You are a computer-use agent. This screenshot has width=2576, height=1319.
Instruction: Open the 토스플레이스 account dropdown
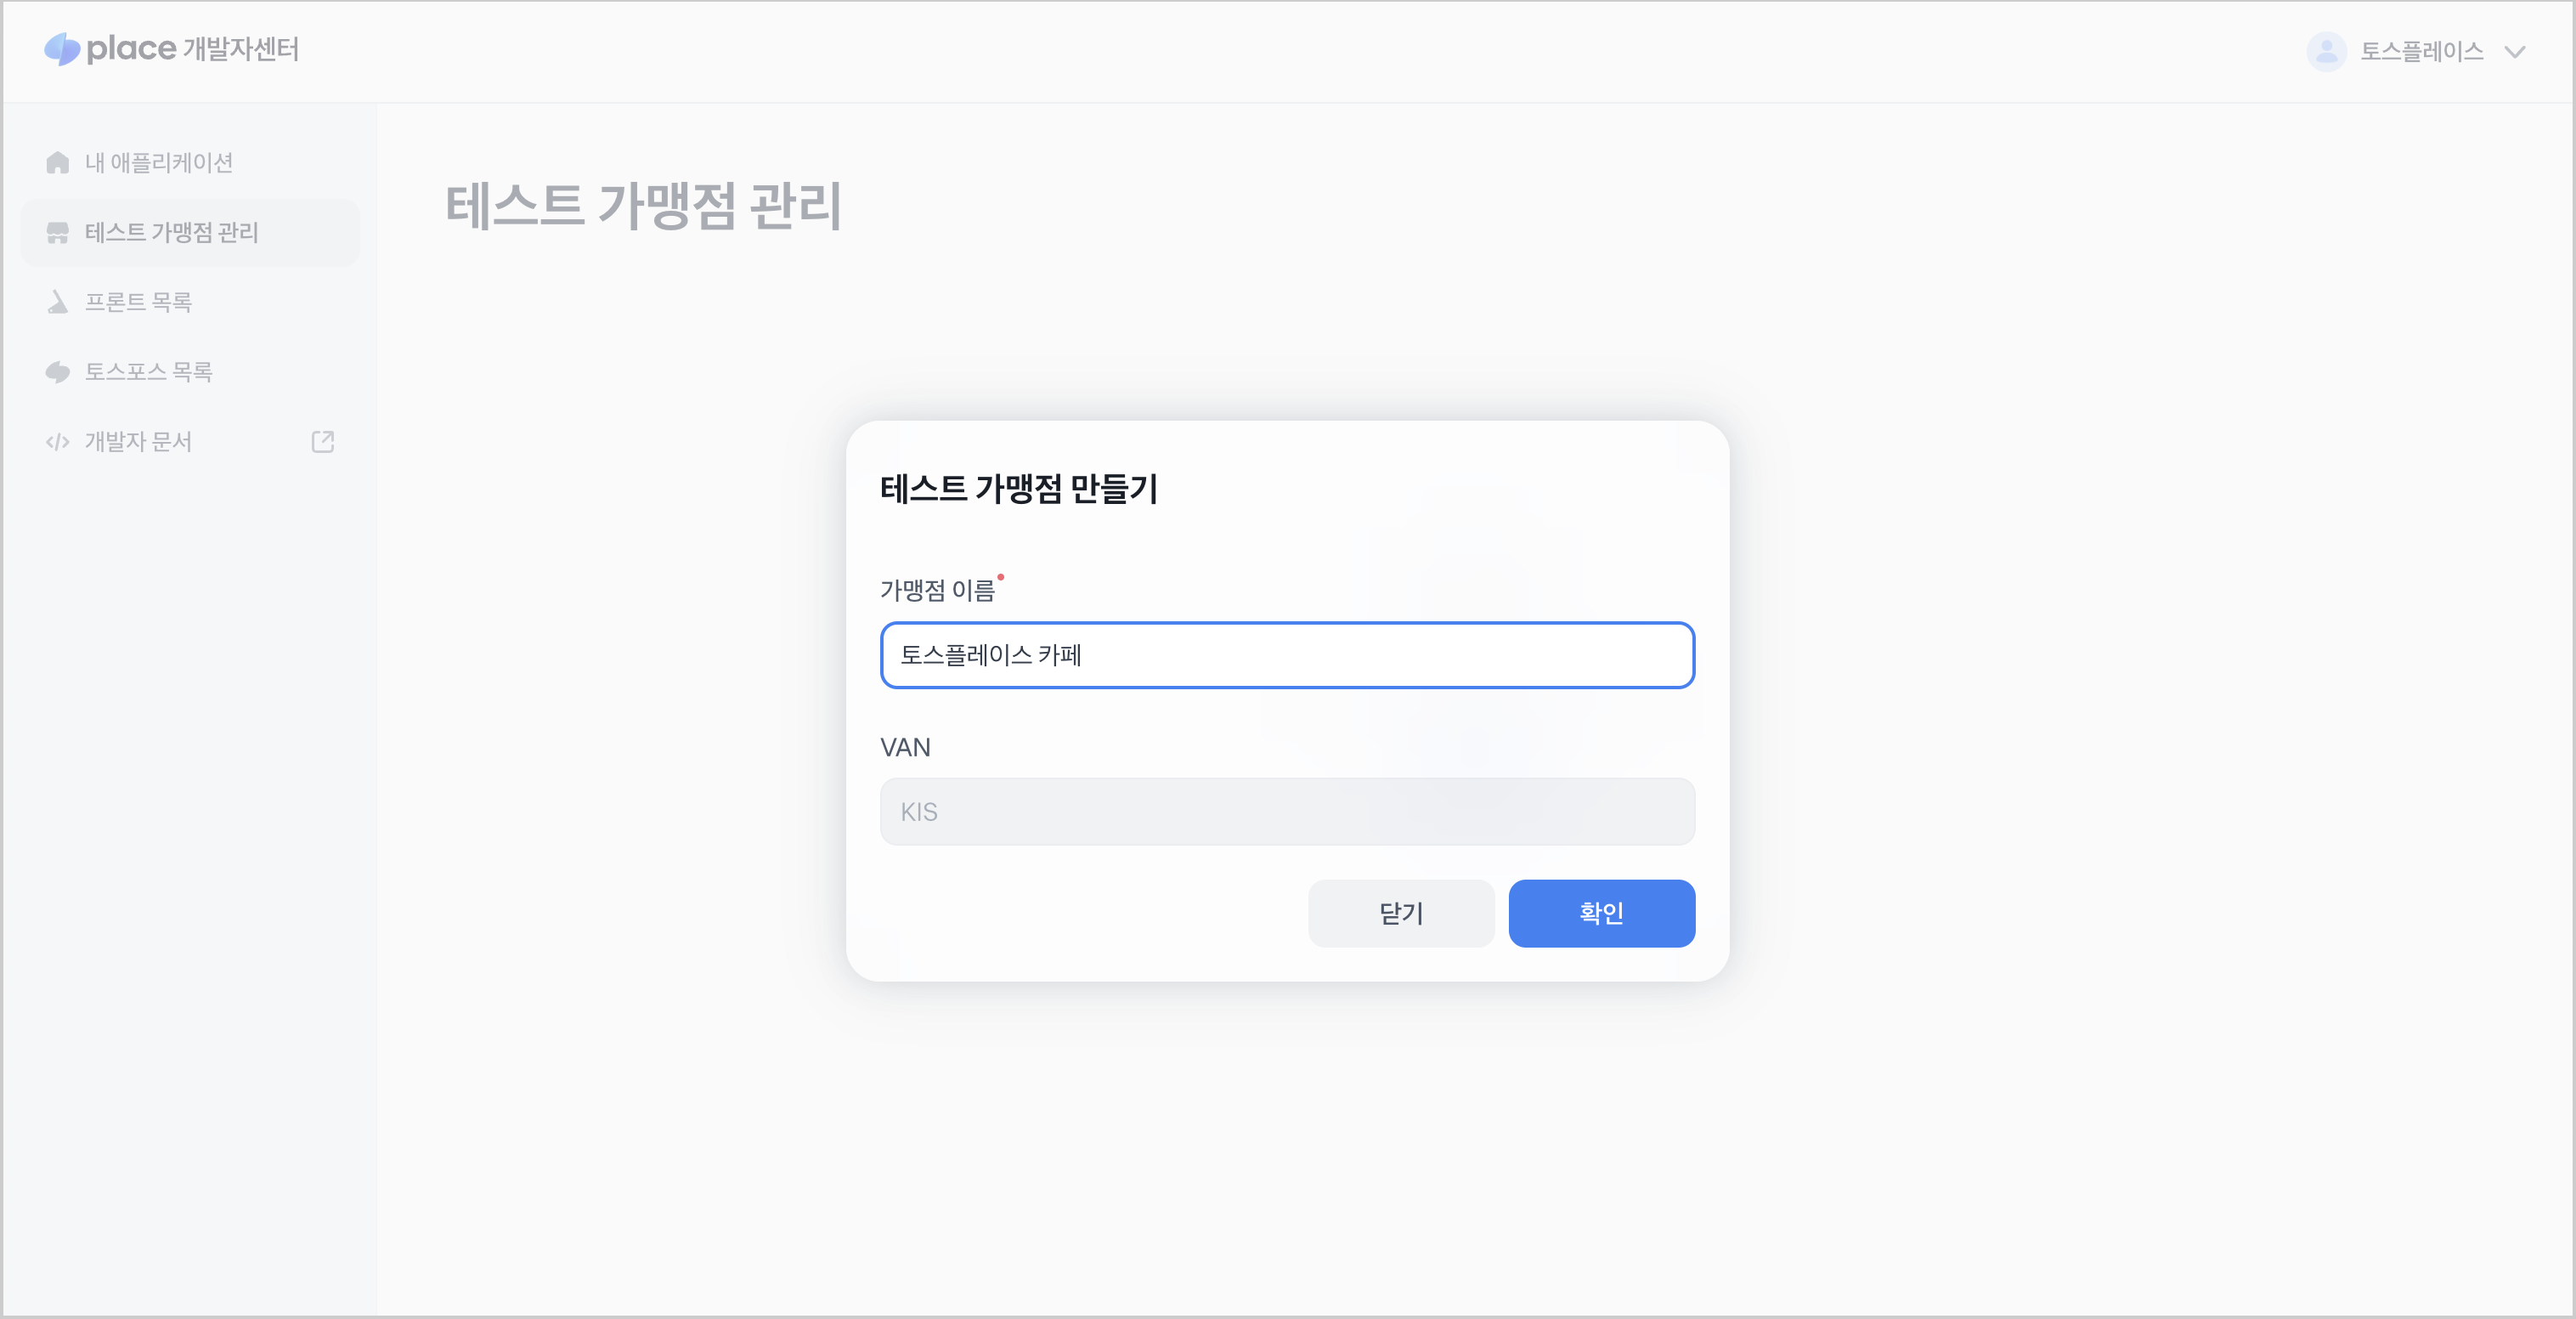pos(2422,51)
